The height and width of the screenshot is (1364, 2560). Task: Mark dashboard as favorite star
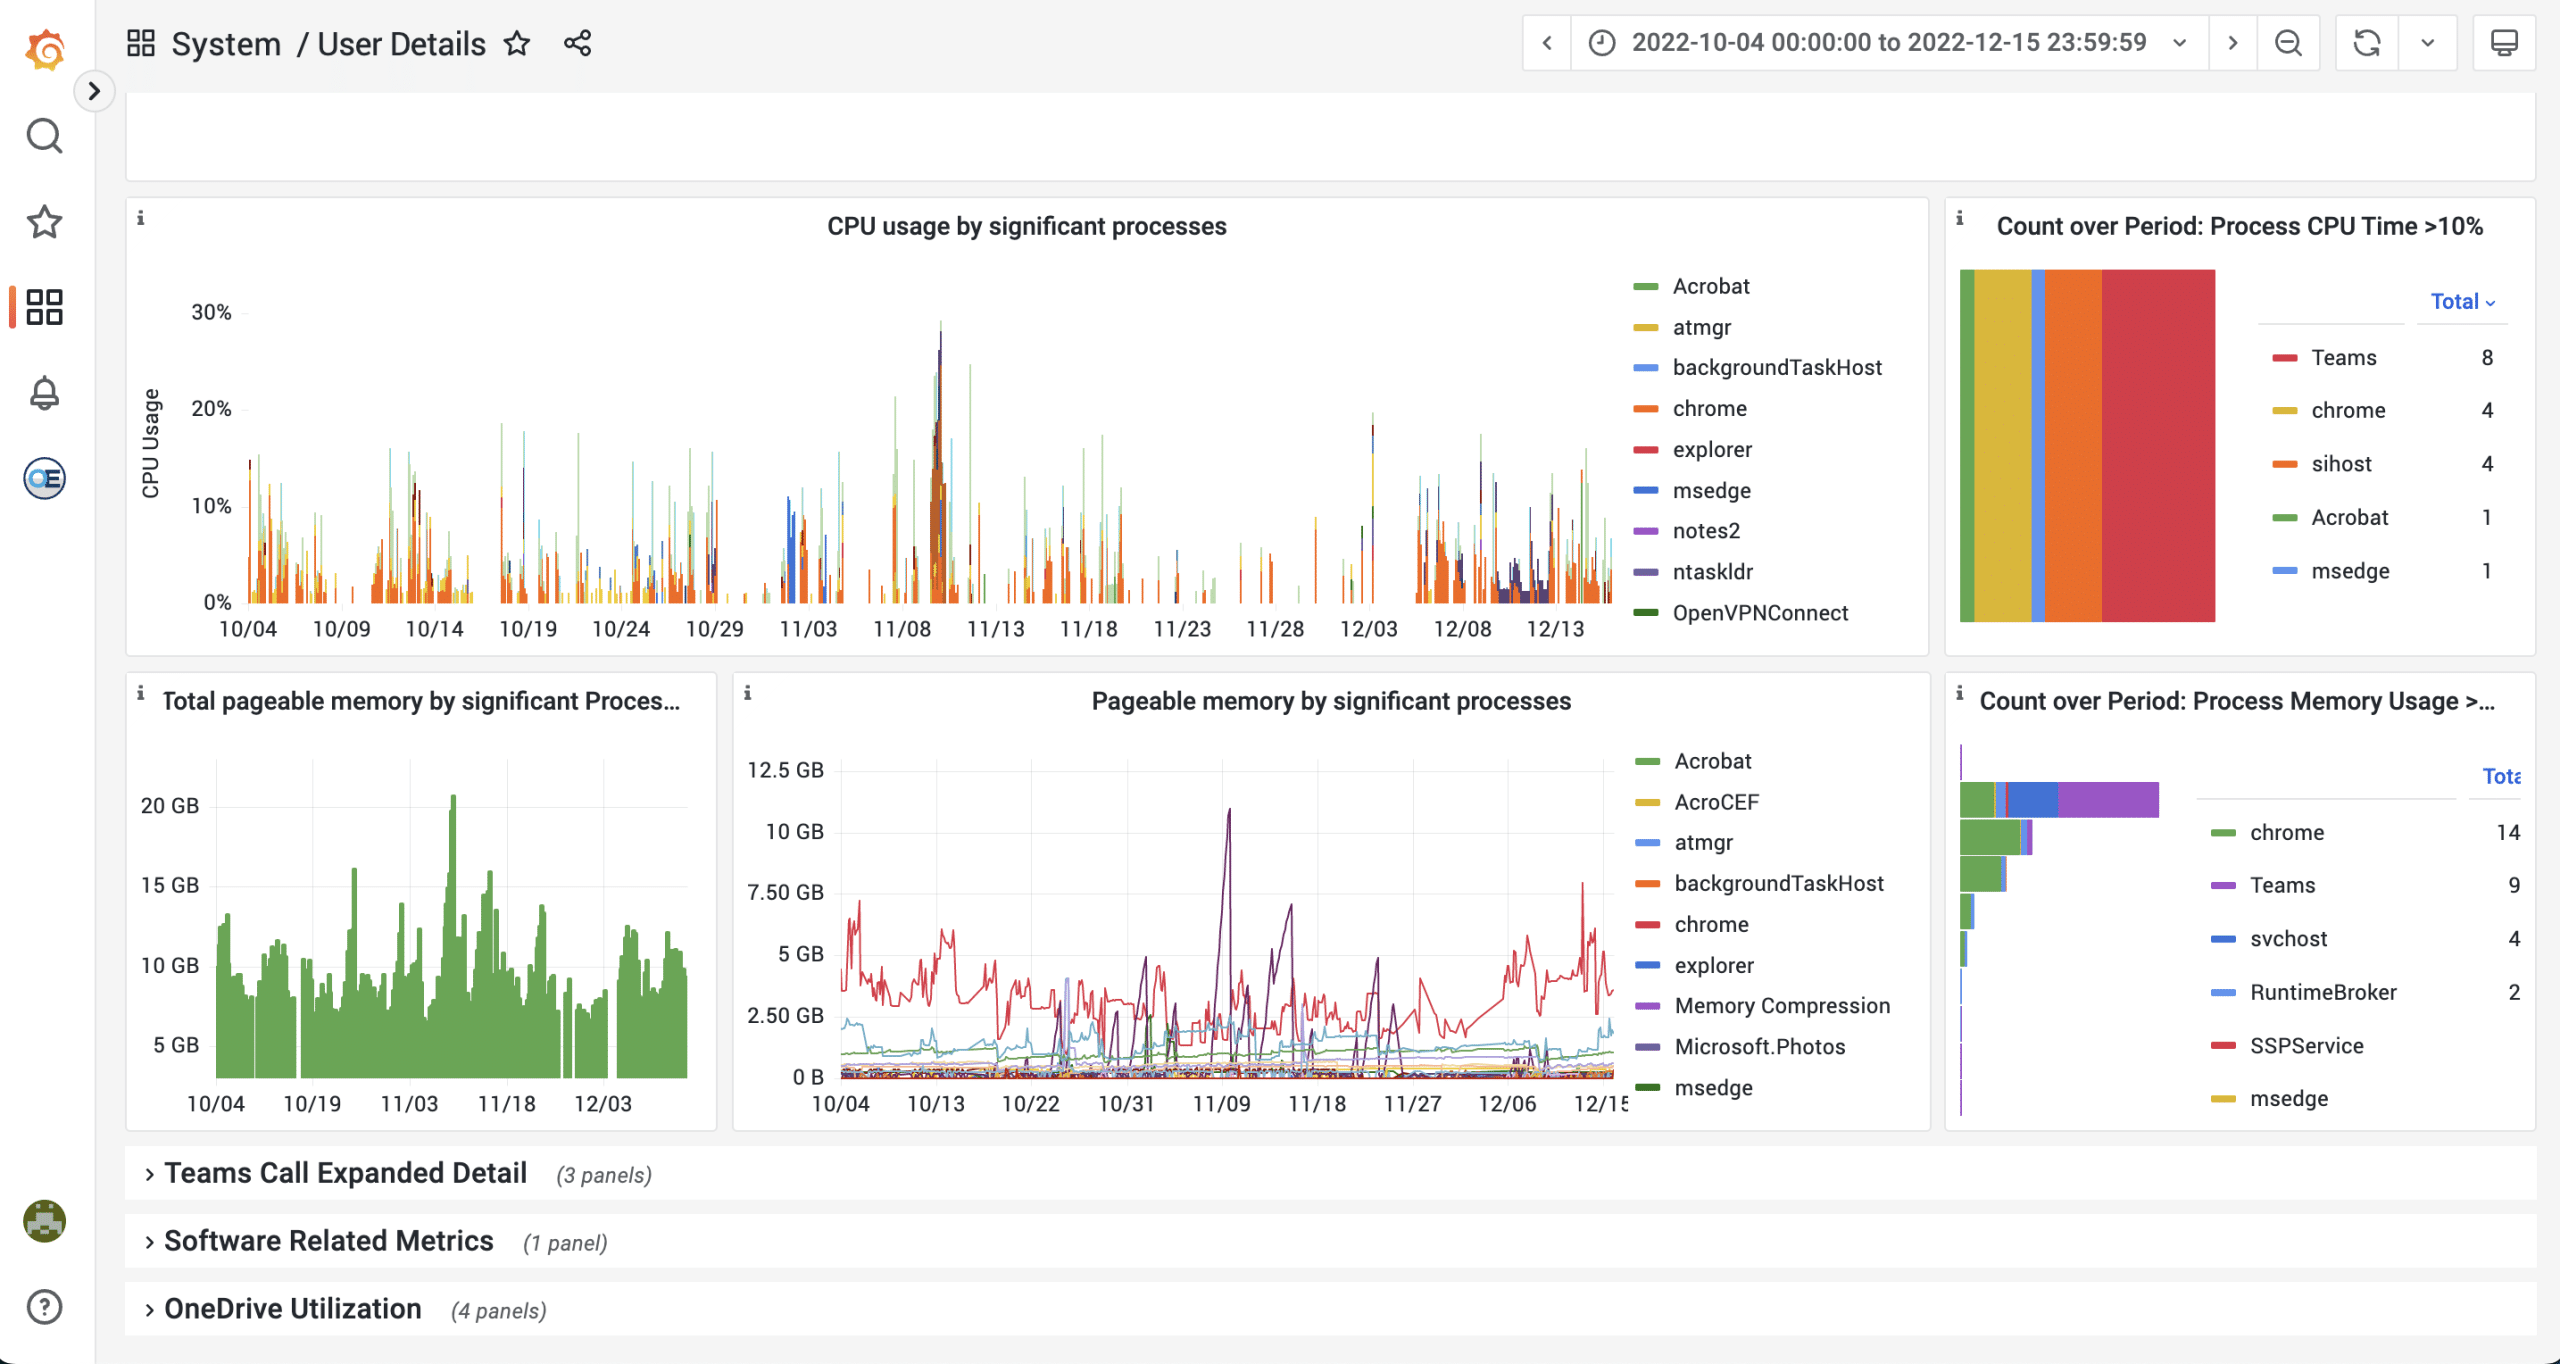click(517, 43)
